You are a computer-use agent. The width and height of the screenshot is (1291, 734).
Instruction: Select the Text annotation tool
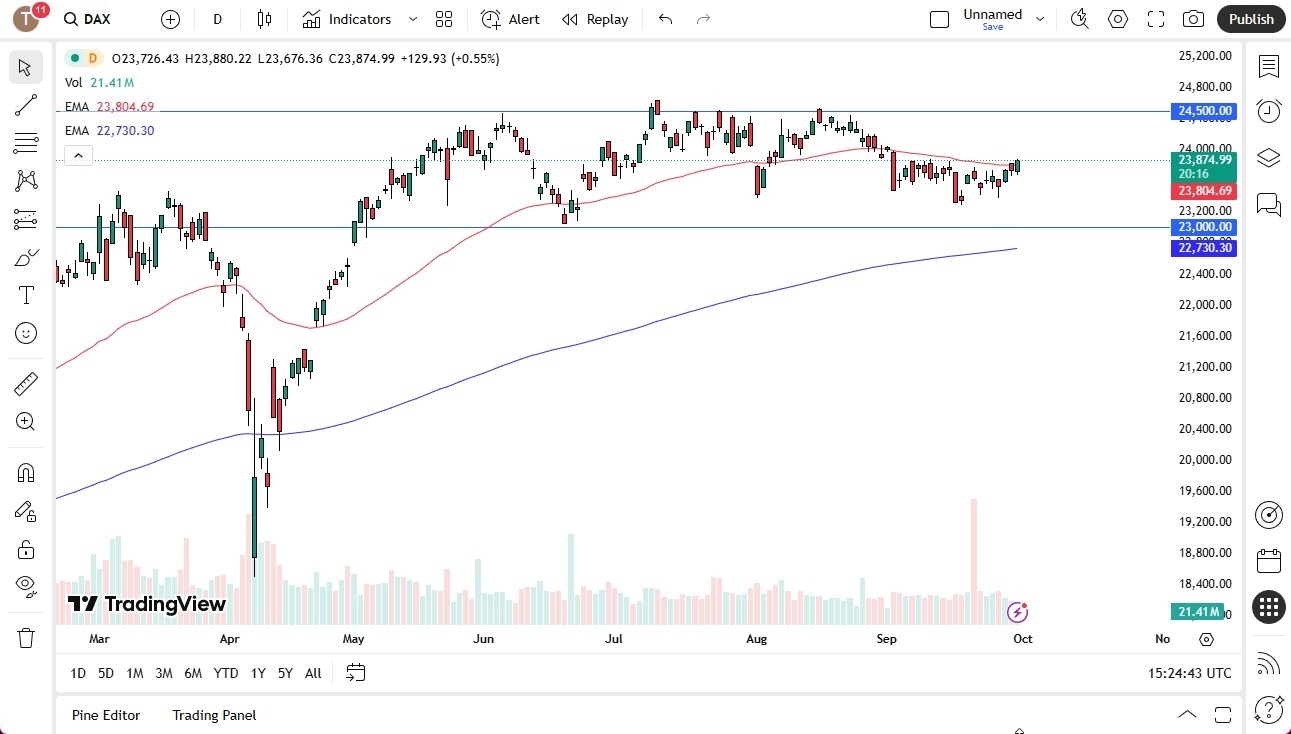(25, 294)
